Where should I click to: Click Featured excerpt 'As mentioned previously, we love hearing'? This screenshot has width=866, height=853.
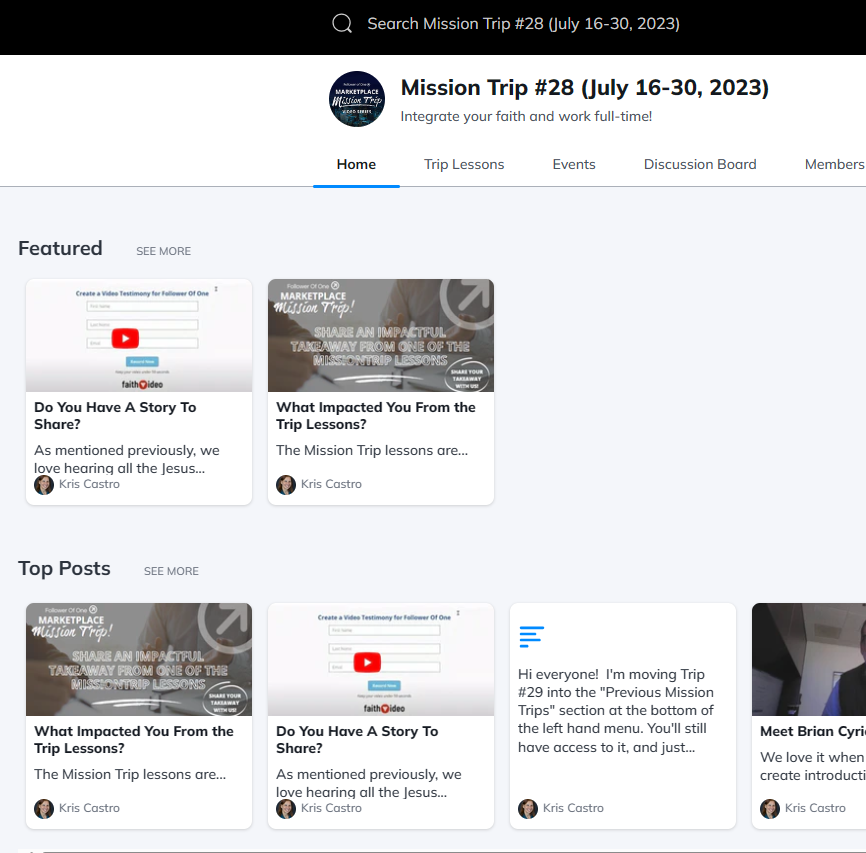coord(127,459)
